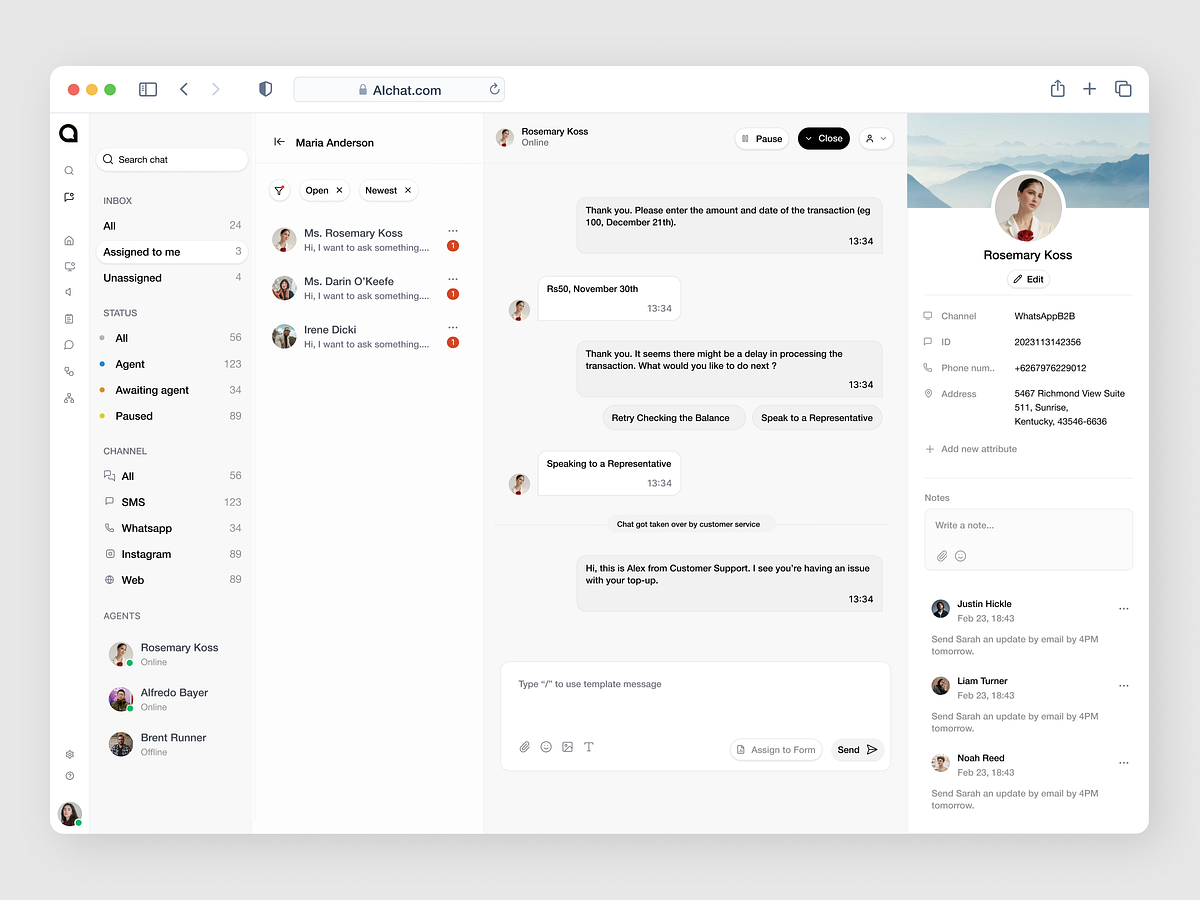Open the settings gear at the sidebar bottom

coord(68,754)
